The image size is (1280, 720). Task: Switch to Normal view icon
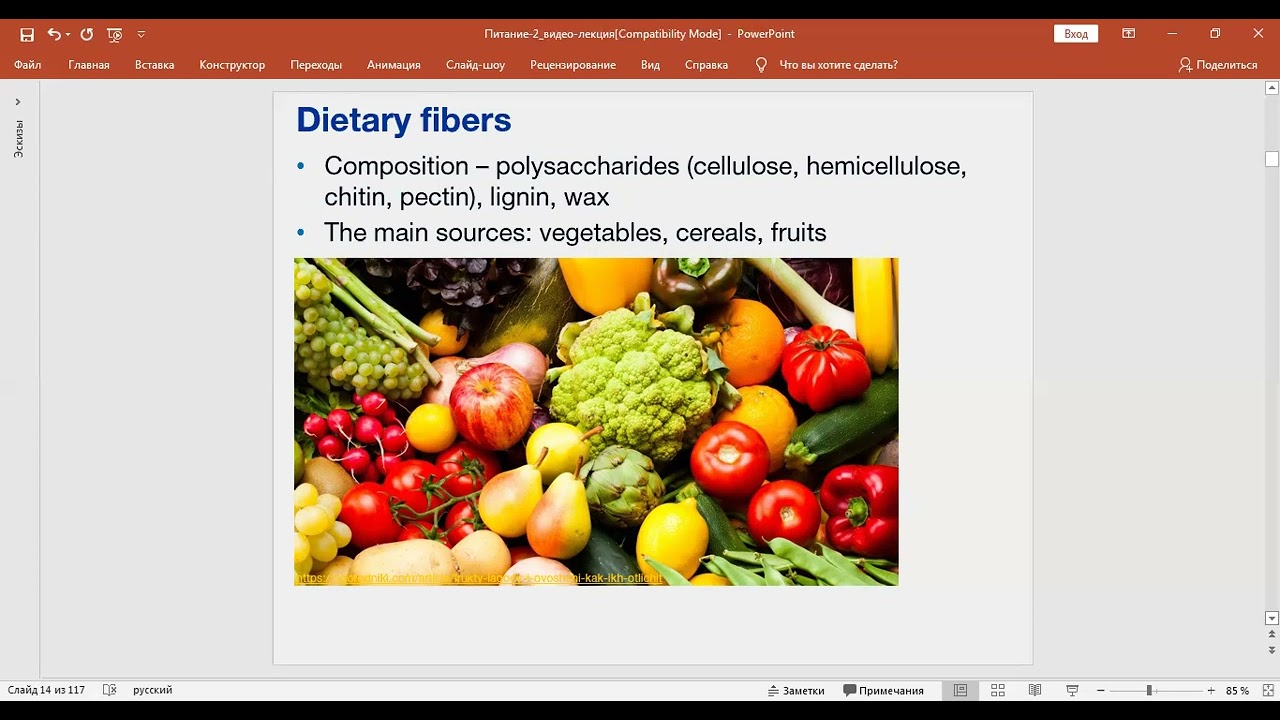pos(960,690)
